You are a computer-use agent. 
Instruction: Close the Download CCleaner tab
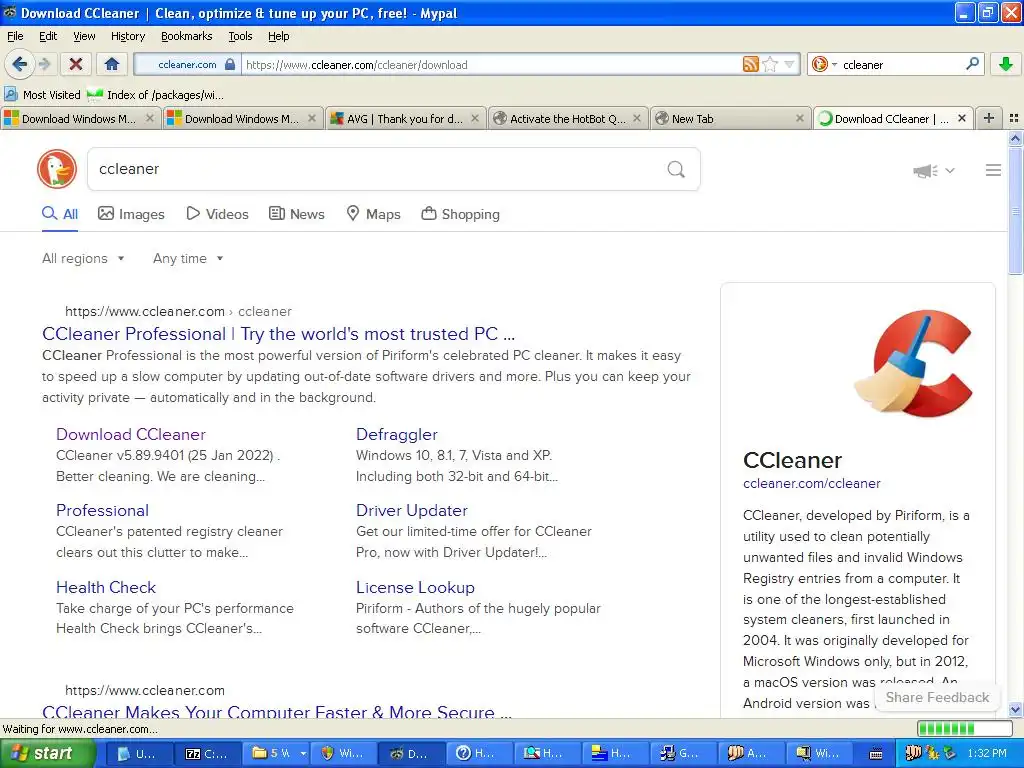[961, 118]
